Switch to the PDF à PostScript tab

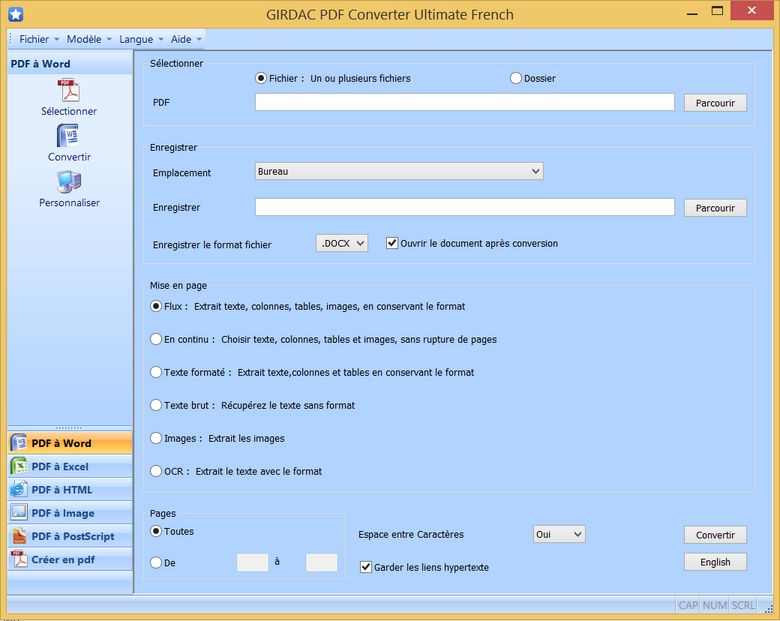pyautogui.click(x=70, y=536)
